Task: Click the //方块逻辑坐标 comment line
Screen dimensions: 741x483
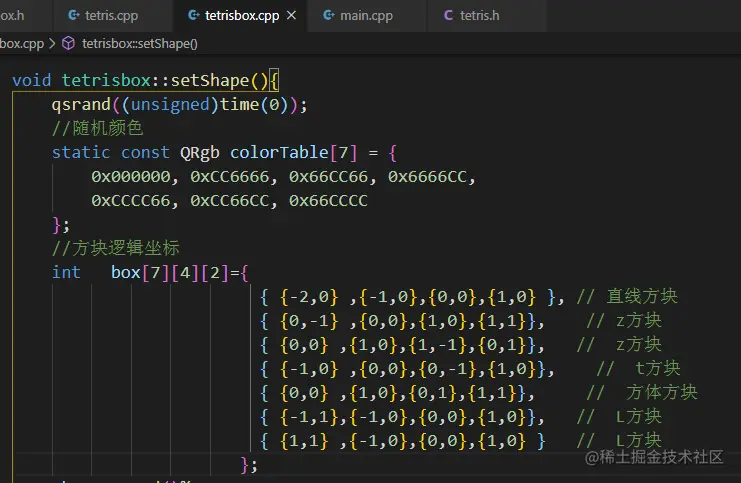Action: tap(116, 248)
